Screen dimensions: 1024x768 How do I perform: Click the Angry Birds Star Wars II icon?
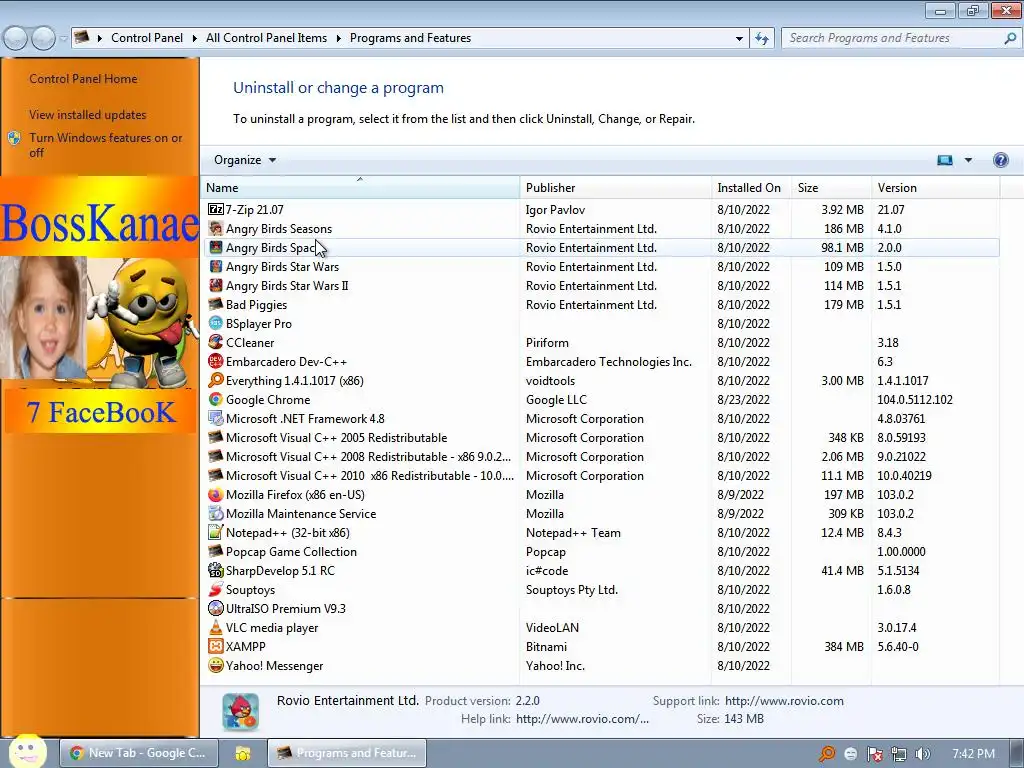click(216, 285)
